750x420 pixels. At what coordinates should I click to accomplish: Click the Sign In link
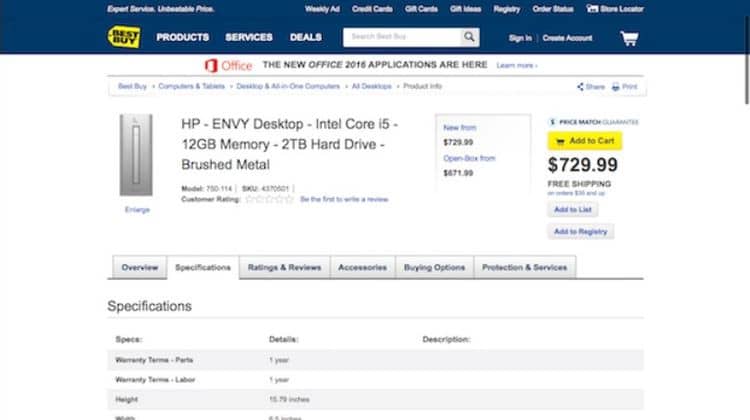coord(520,38)
